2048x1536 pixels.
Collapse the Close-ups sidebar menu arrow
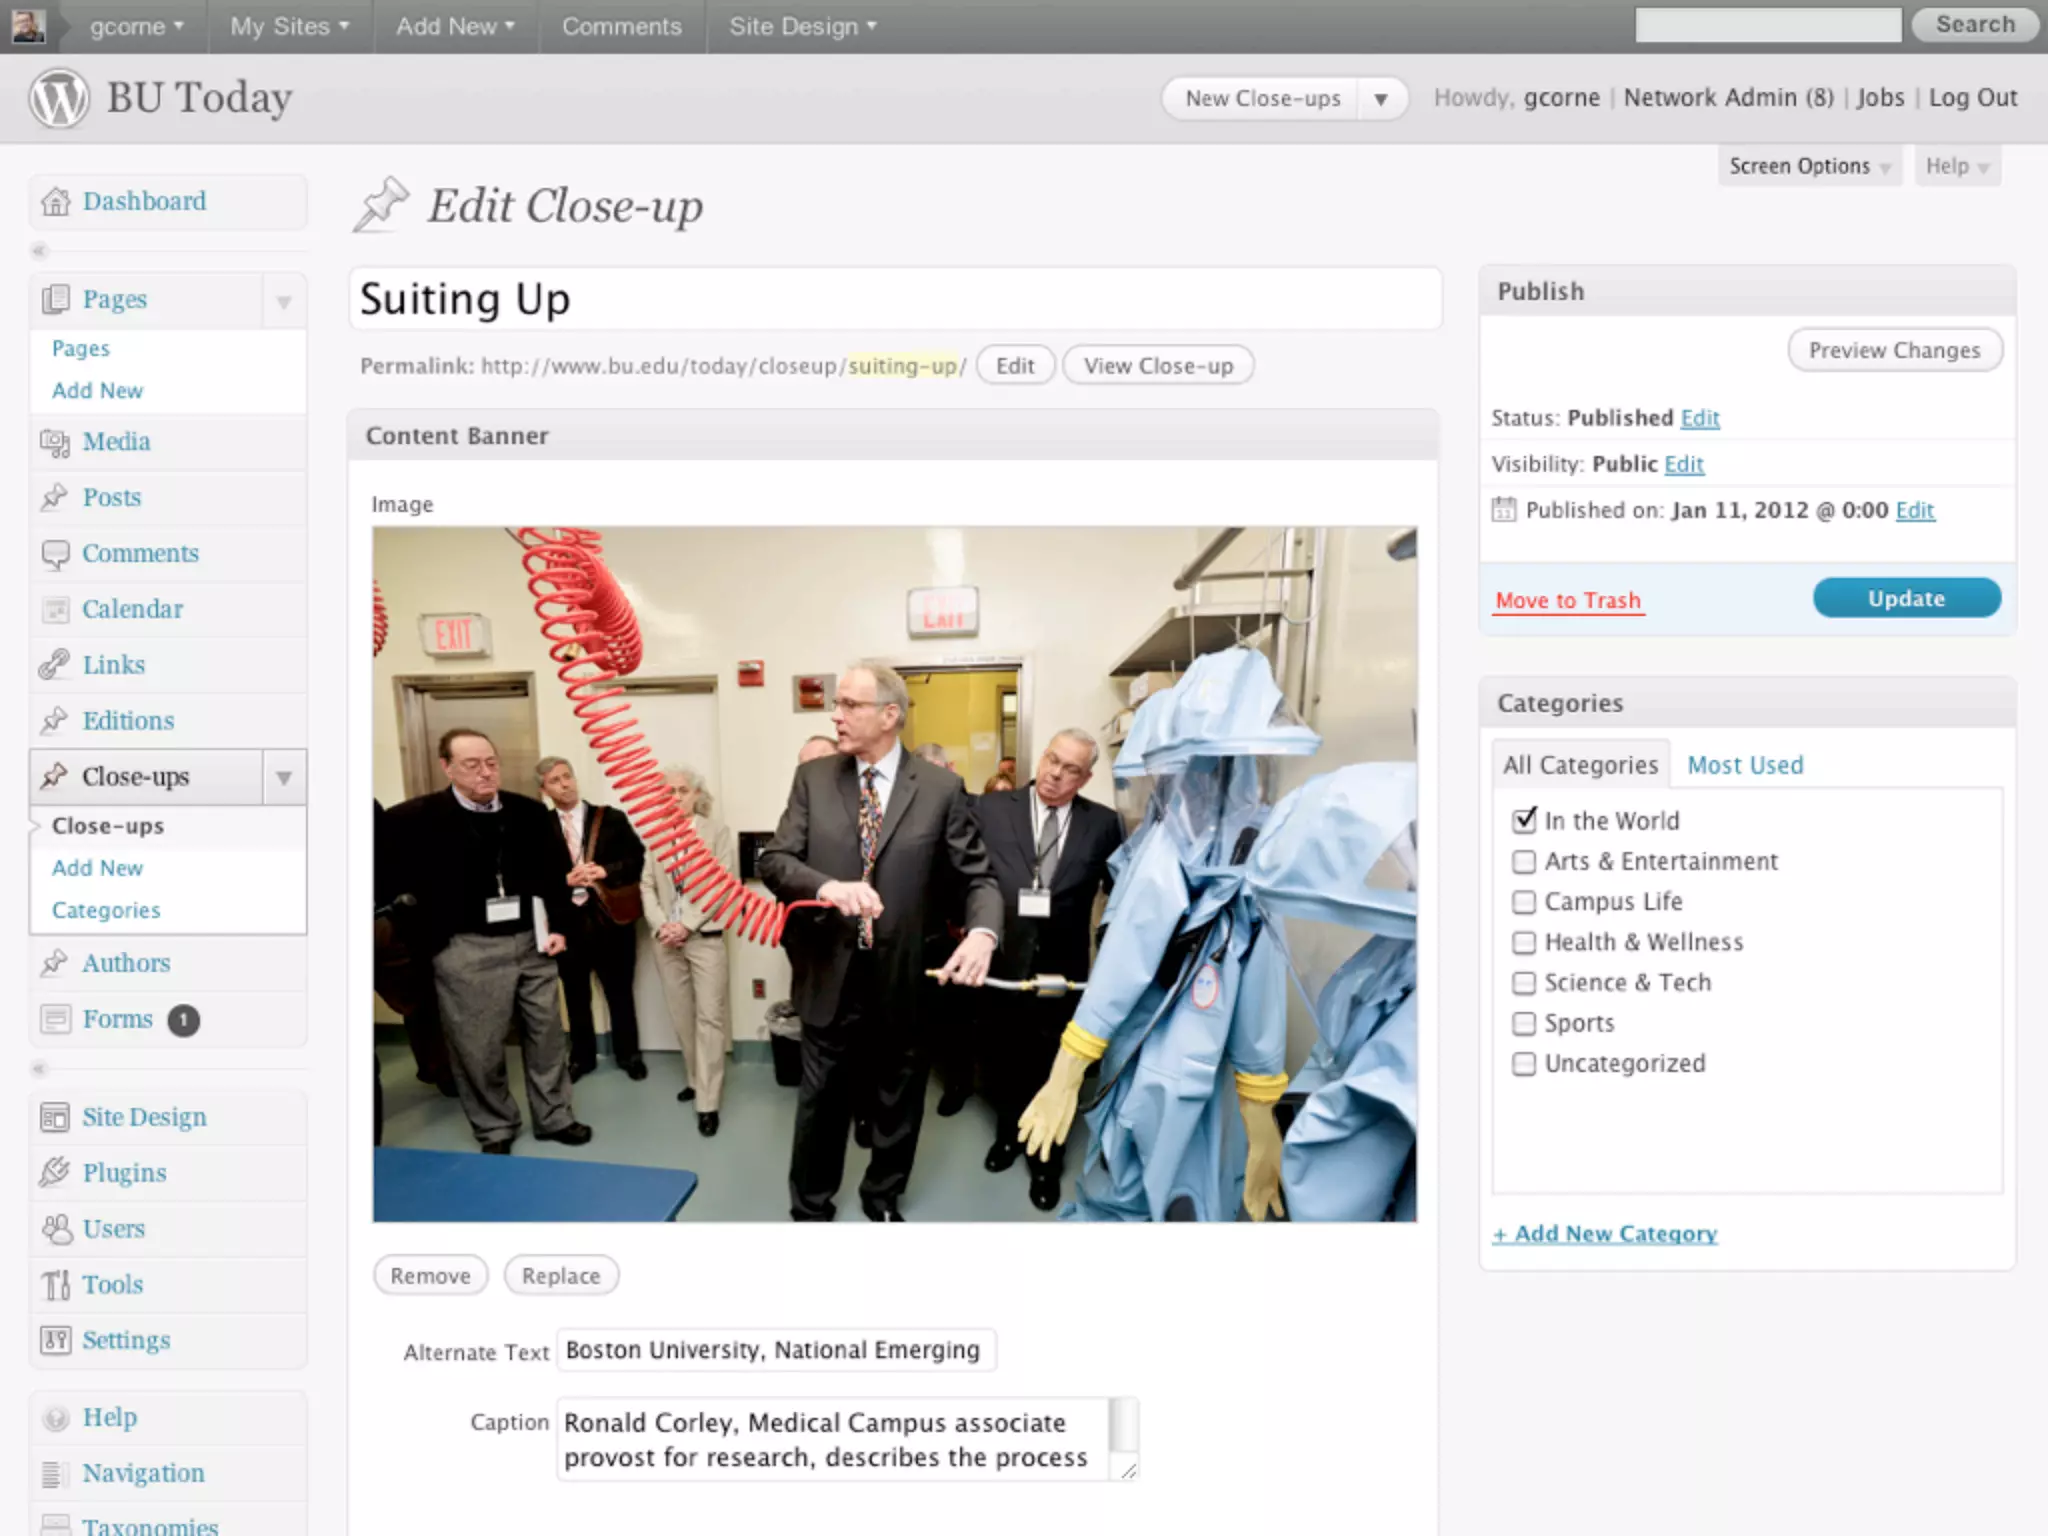tap(284, 777)
